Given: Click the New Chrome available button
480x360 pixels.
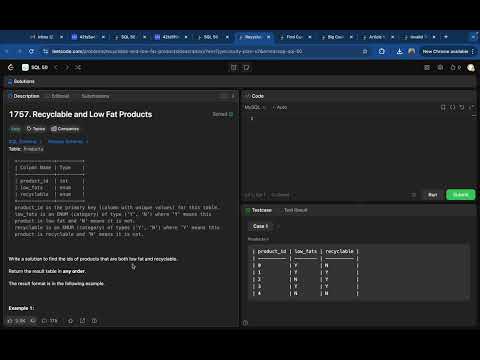Looking at the screenshot, I should coord(448,52).
